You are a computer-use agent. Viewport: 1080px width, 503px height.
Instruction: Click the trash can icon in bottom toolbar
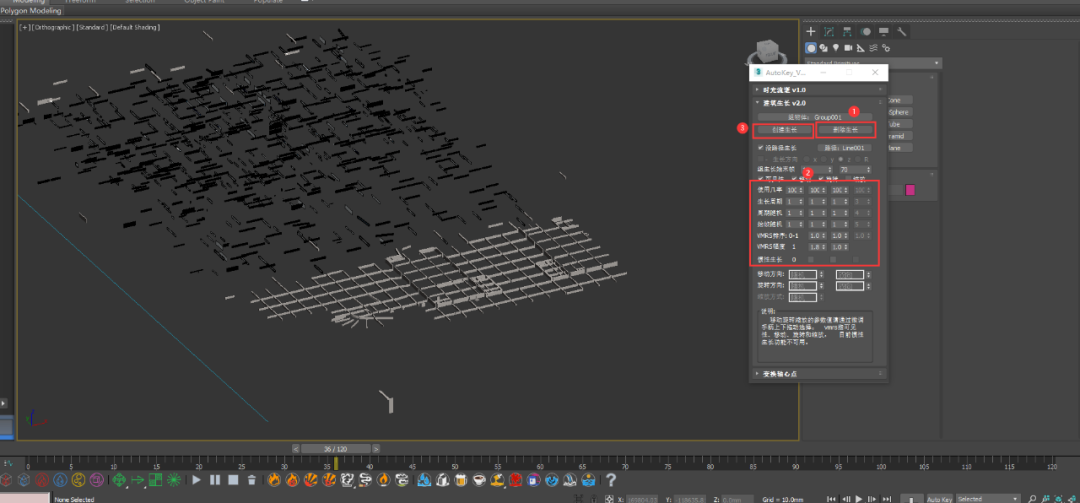click(252, 480)
